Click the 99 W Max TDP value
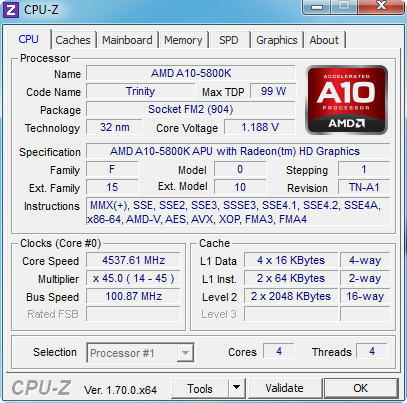 [x=273, y=91]
